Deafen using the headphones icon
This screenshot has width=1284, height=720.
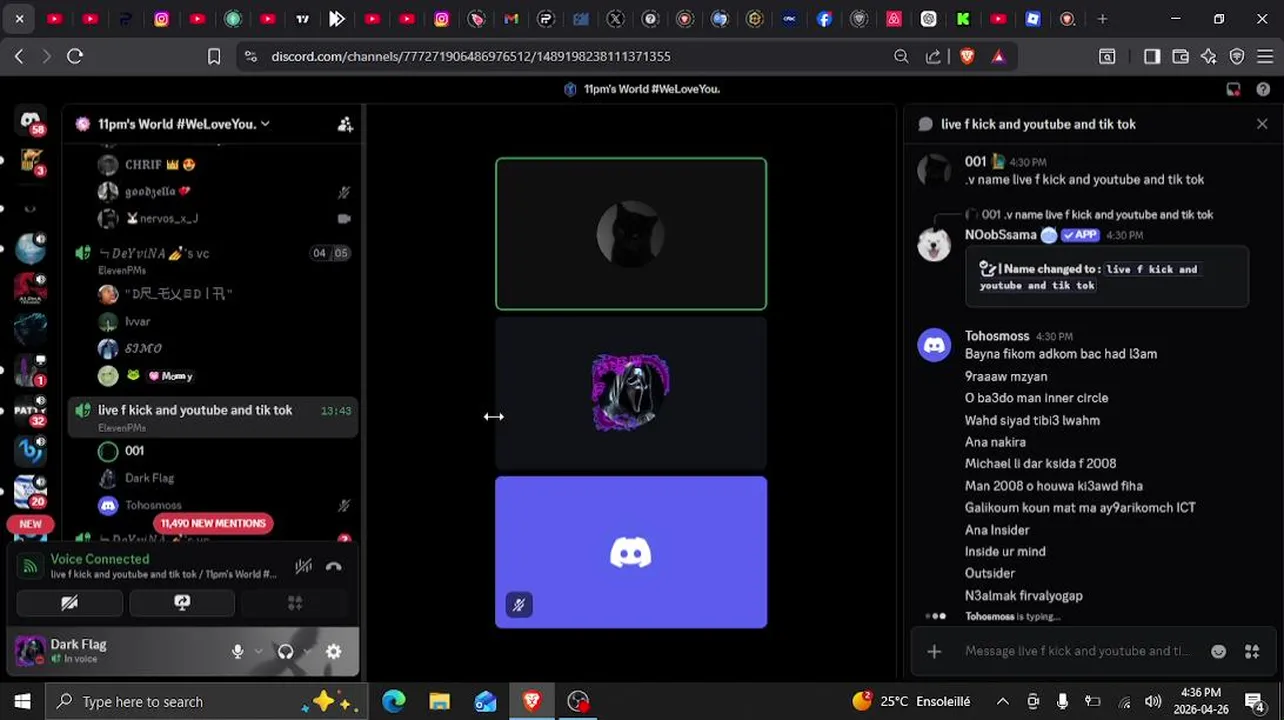(285, 651)
